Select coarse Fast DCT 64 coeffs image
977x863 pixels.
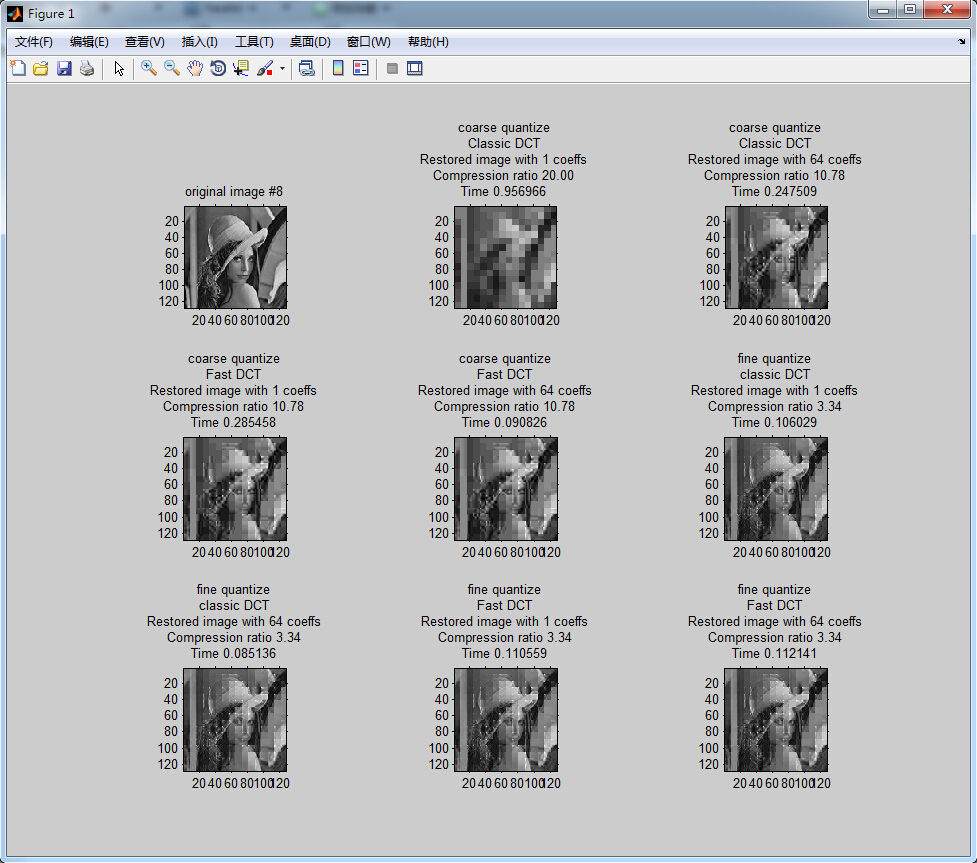click(x=506, y=489)
